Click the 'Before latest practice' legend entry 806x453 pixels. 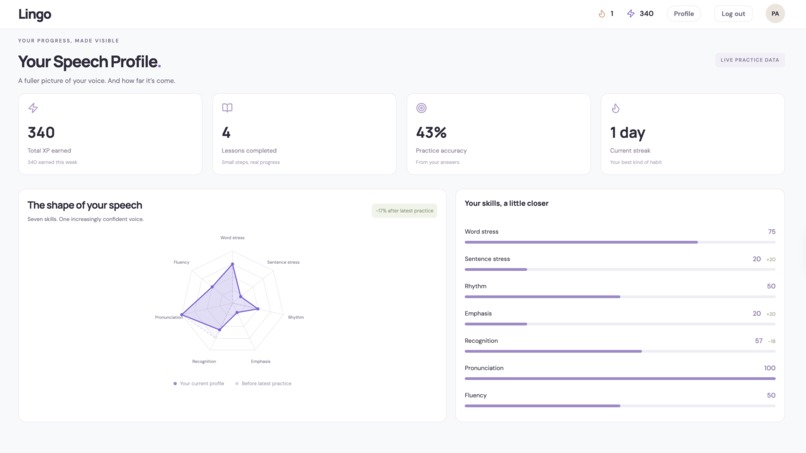pos(263,384)
